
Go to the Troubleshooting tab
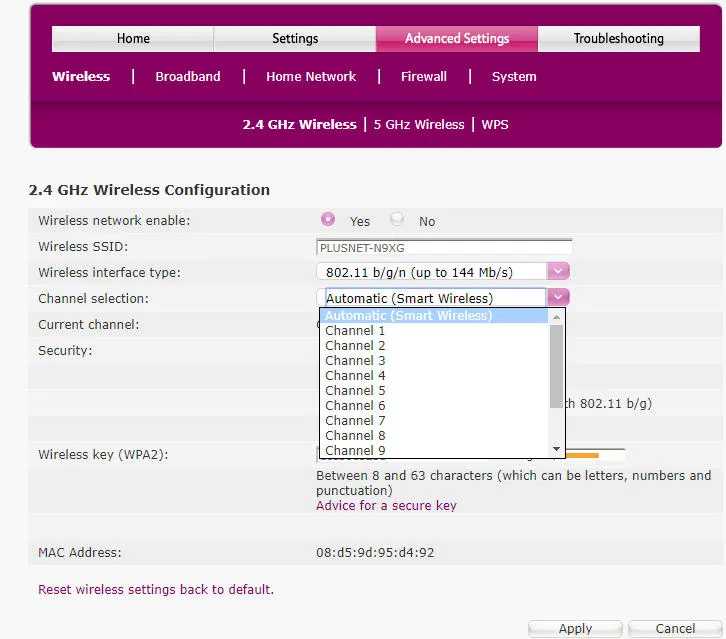pyautogui.click(x=618, y=39)
